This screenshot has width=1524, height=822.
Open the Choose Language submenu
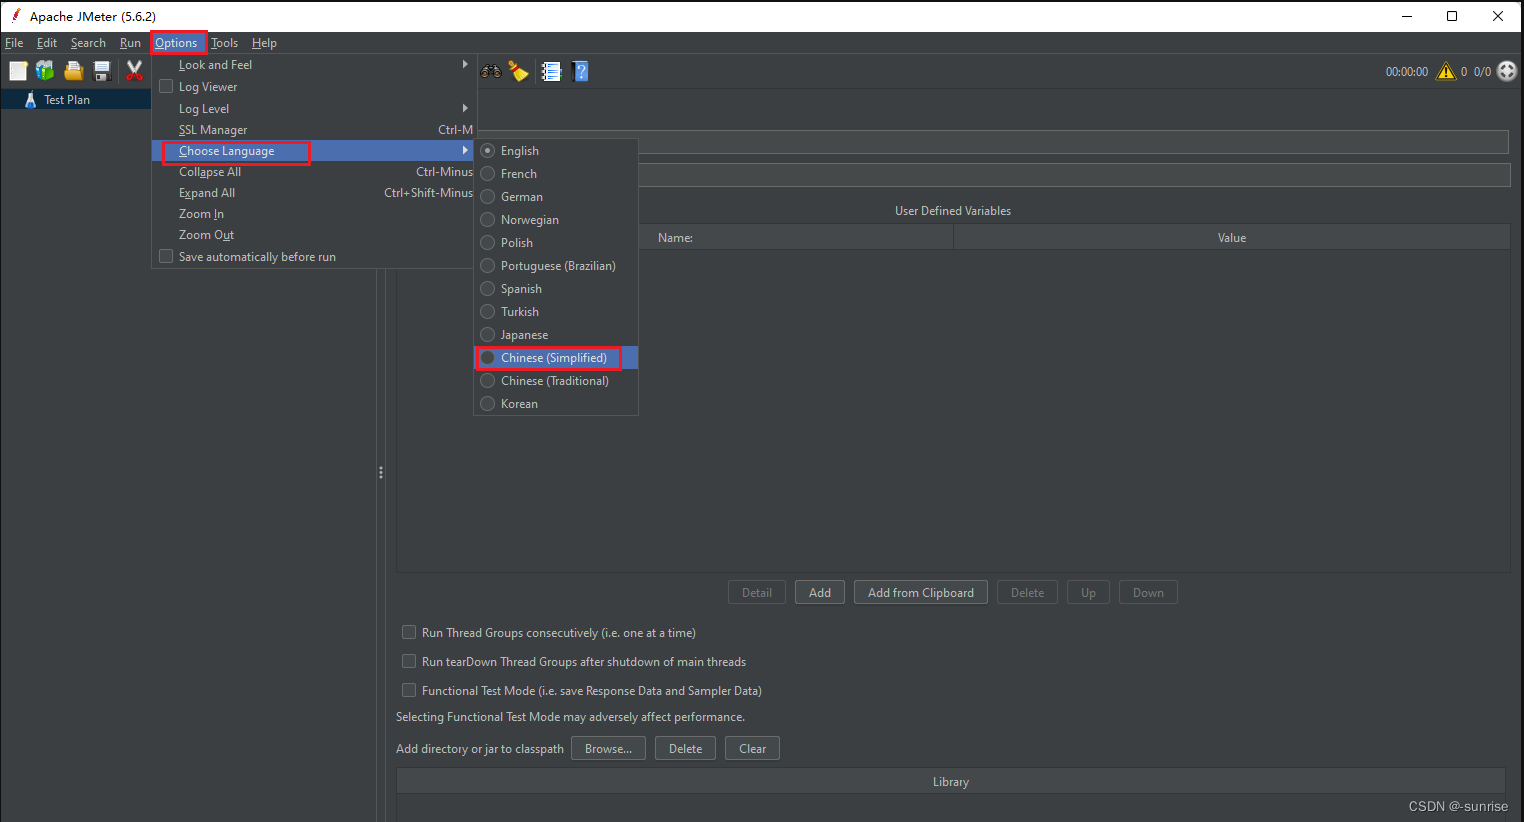(x=314, y=151)
